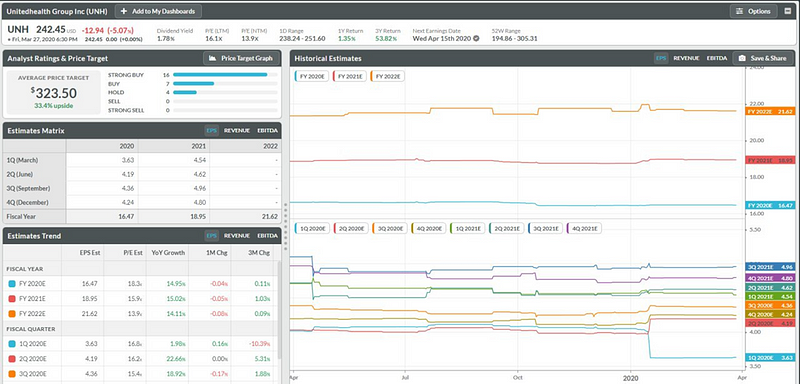Screen dimensions: 800x384
Task: Click 33.4% upside text
Action: pos(54,106)
